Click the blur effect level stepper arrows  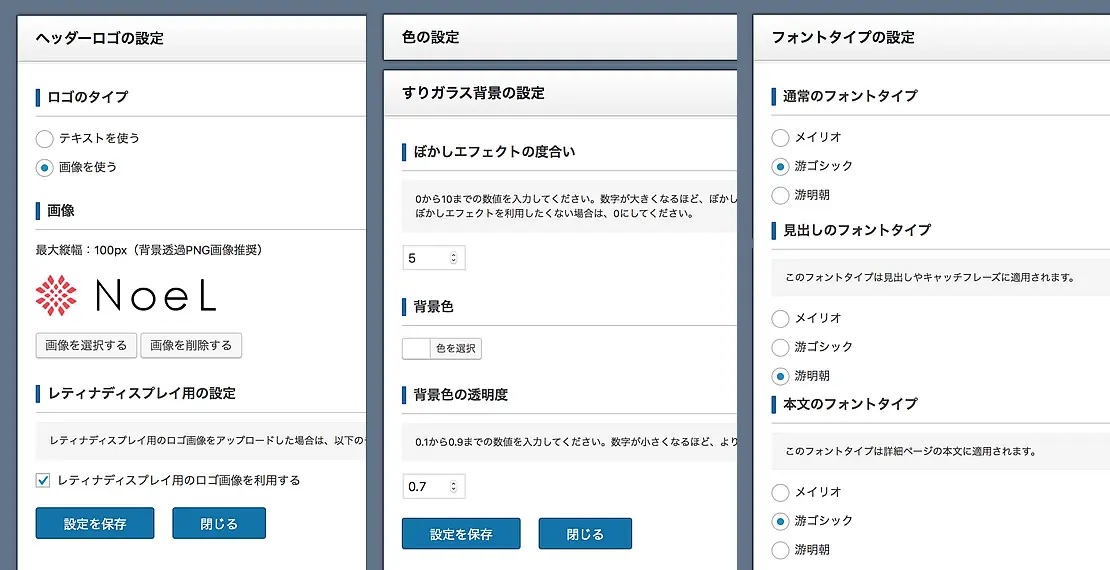453,259
